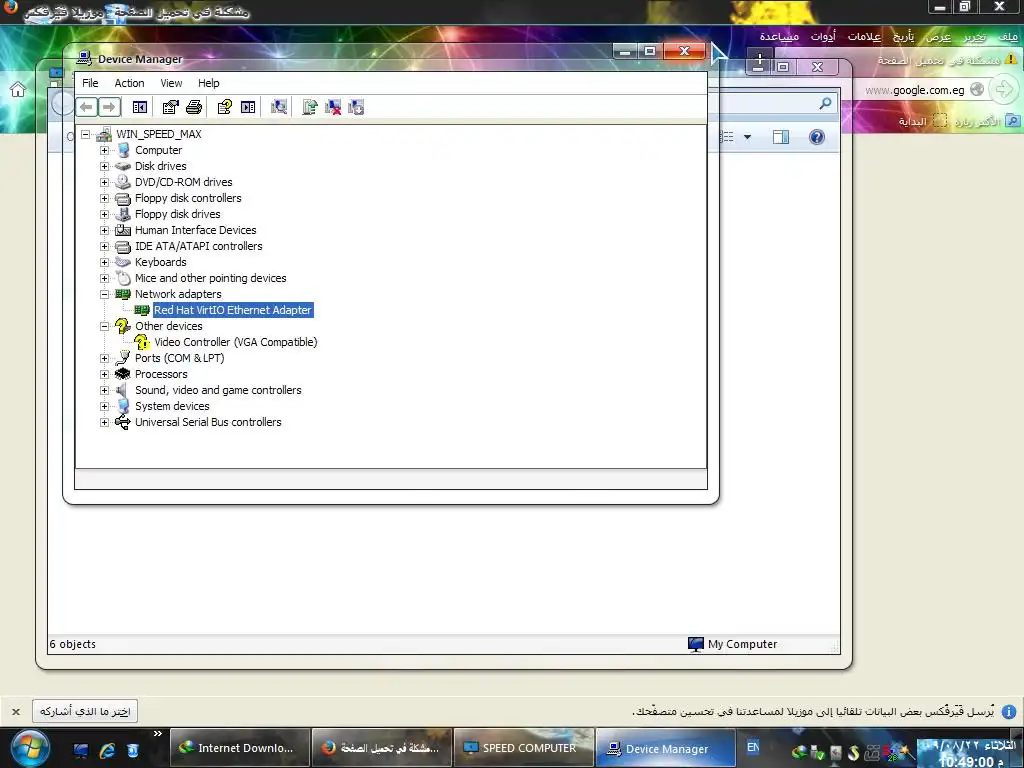Click the Firefox address bar showing www.google.com.eg
This screenshot has height=768, width=1024.
(x=914, y=90)
